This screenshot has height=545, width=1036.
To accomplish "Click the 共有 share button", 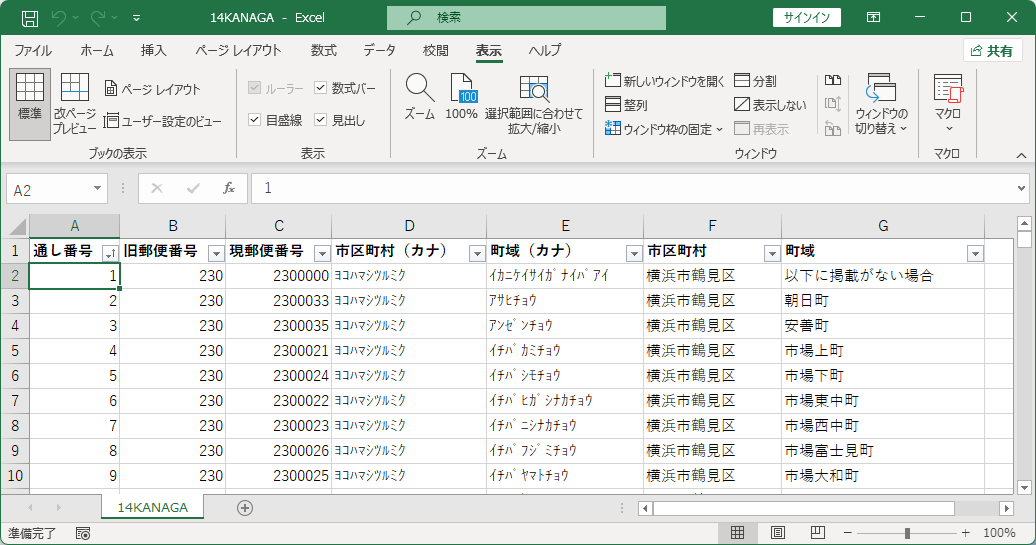I will tap(992, 51).
